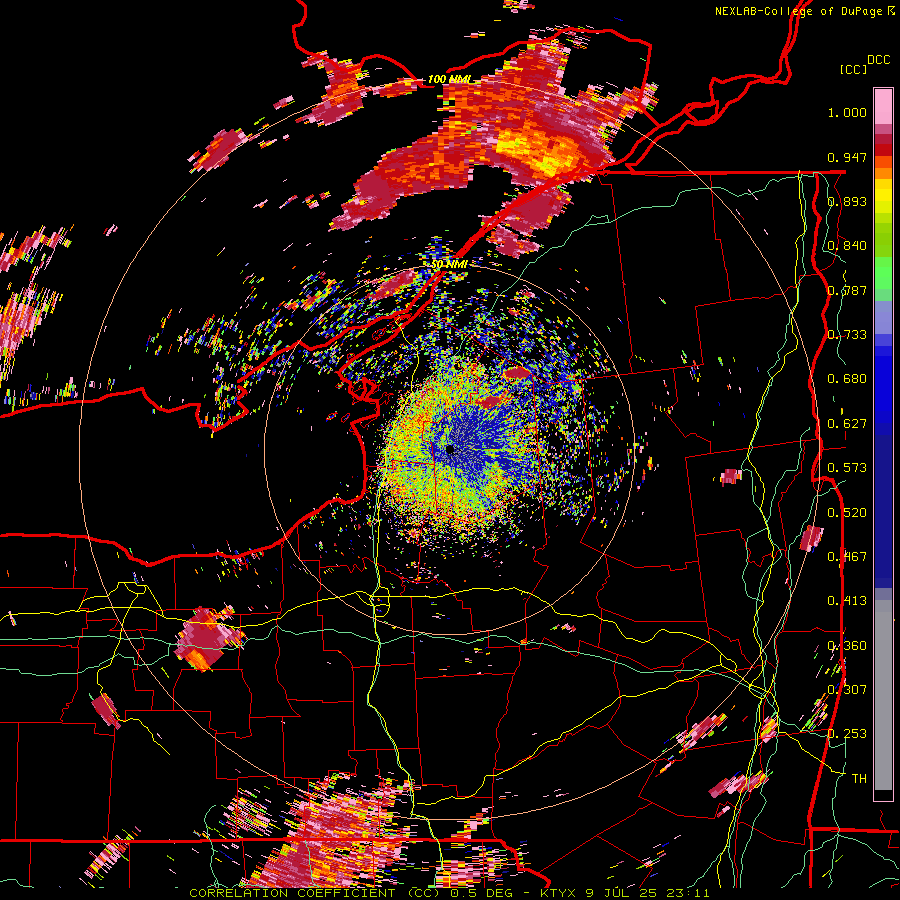Click the TH threshold label on the color scale
Image resolution: width=900 pixels, height=900 pixels.
point(859,779)
